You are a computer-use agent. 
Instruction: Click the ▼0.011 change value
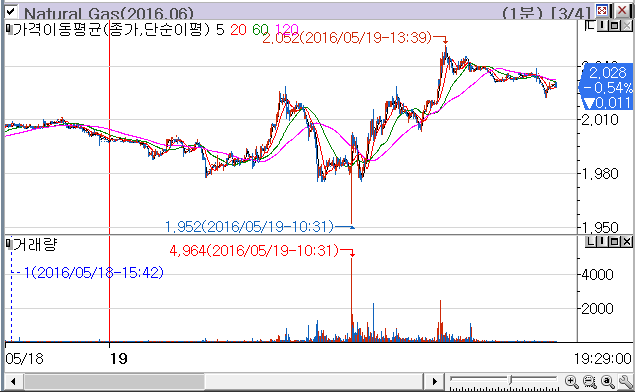pyautogui.click(x=608, y=102)
